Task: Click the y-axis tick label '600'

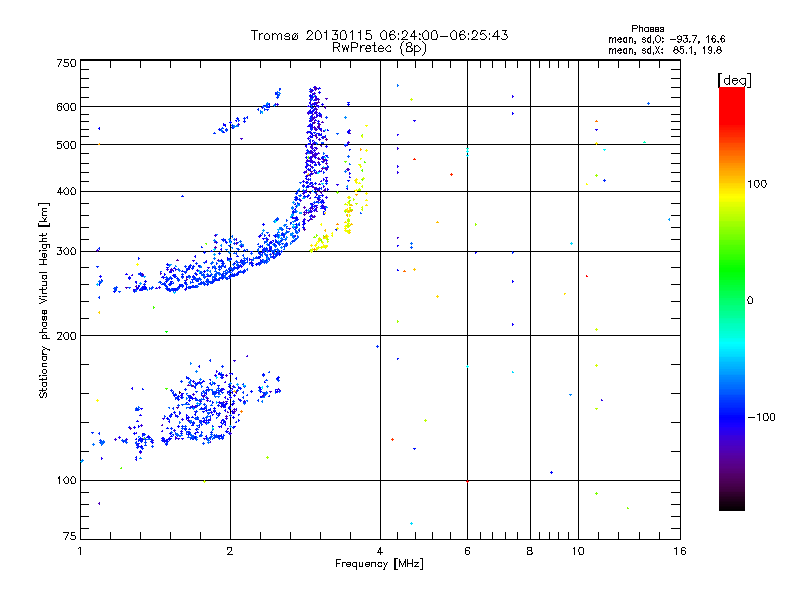Action: coord(66,107)
